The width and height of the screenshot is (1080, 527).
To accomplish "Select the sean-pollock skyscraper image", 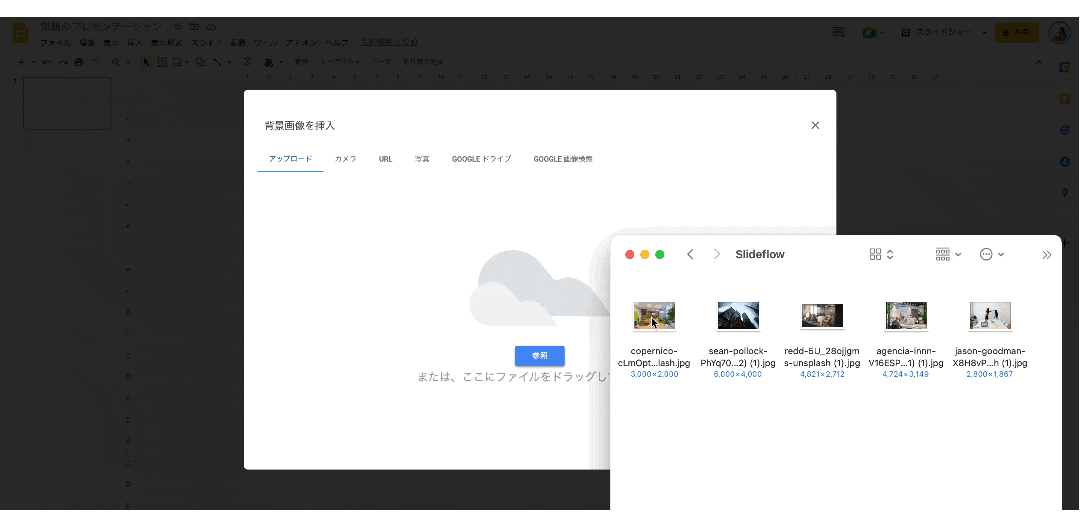I will 738,316.
